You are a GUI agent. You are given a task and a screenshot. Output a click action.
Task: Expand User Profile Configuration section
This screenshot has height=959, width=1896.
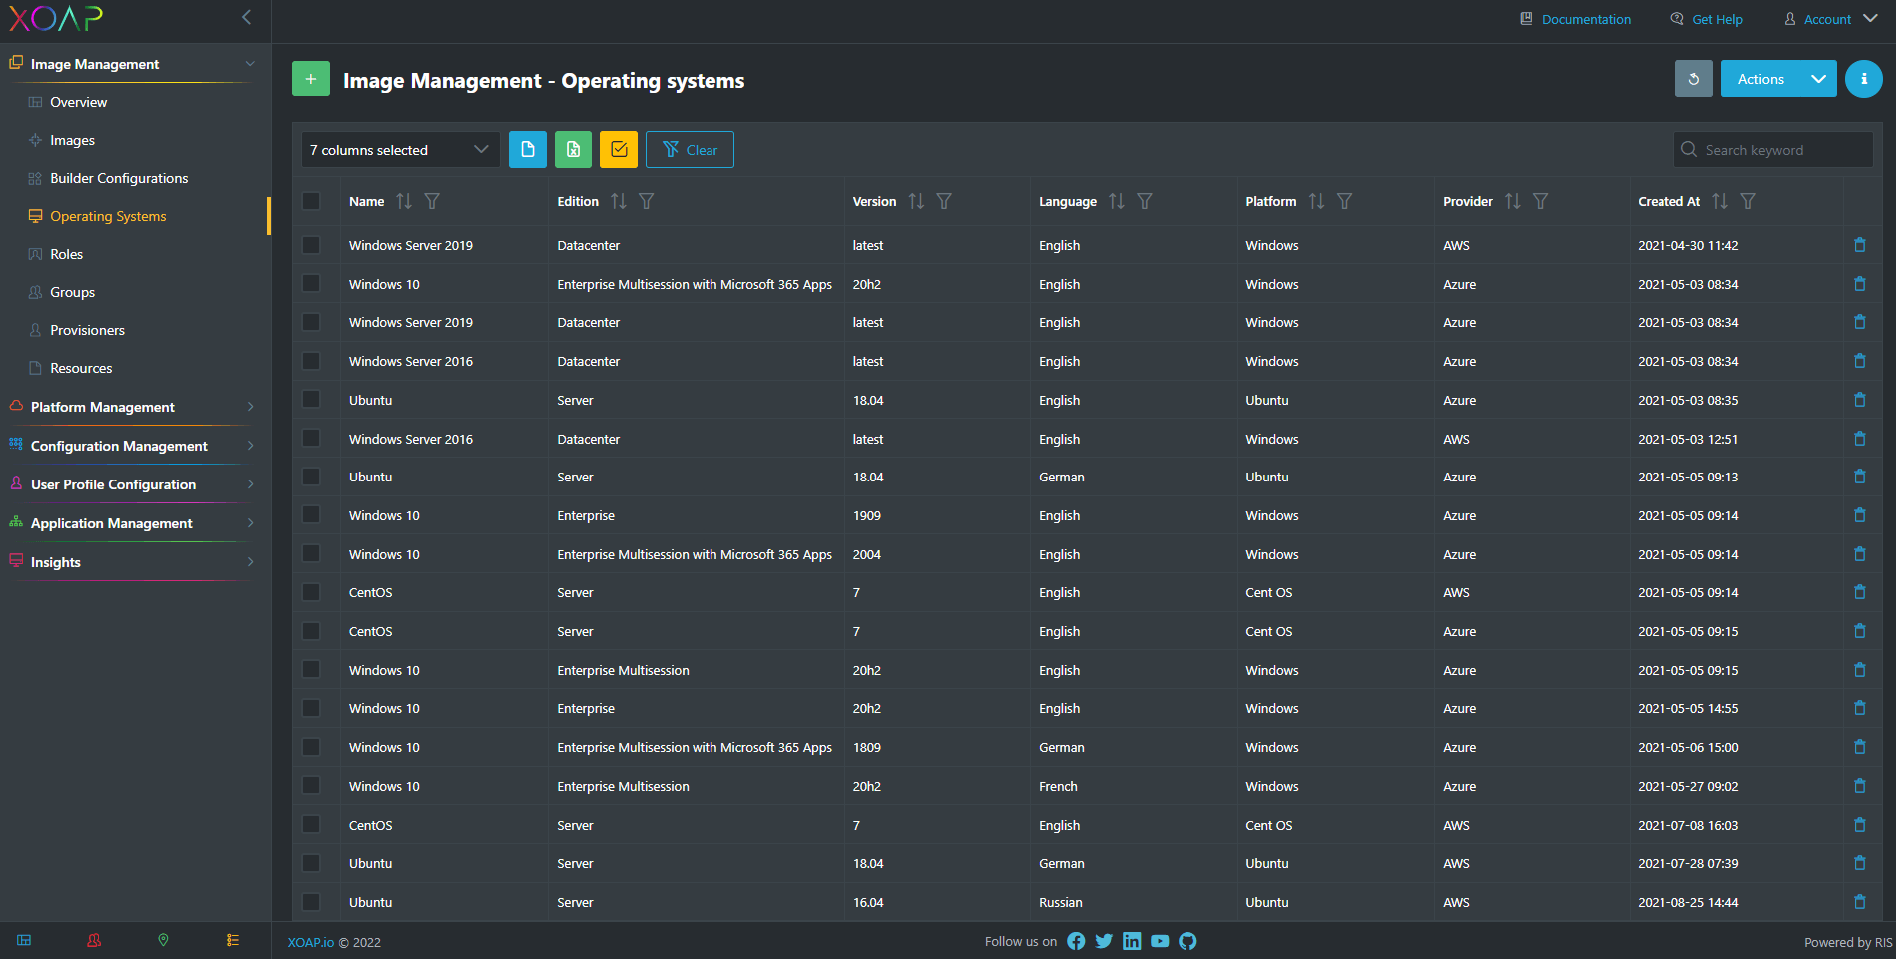coord(135,484)
